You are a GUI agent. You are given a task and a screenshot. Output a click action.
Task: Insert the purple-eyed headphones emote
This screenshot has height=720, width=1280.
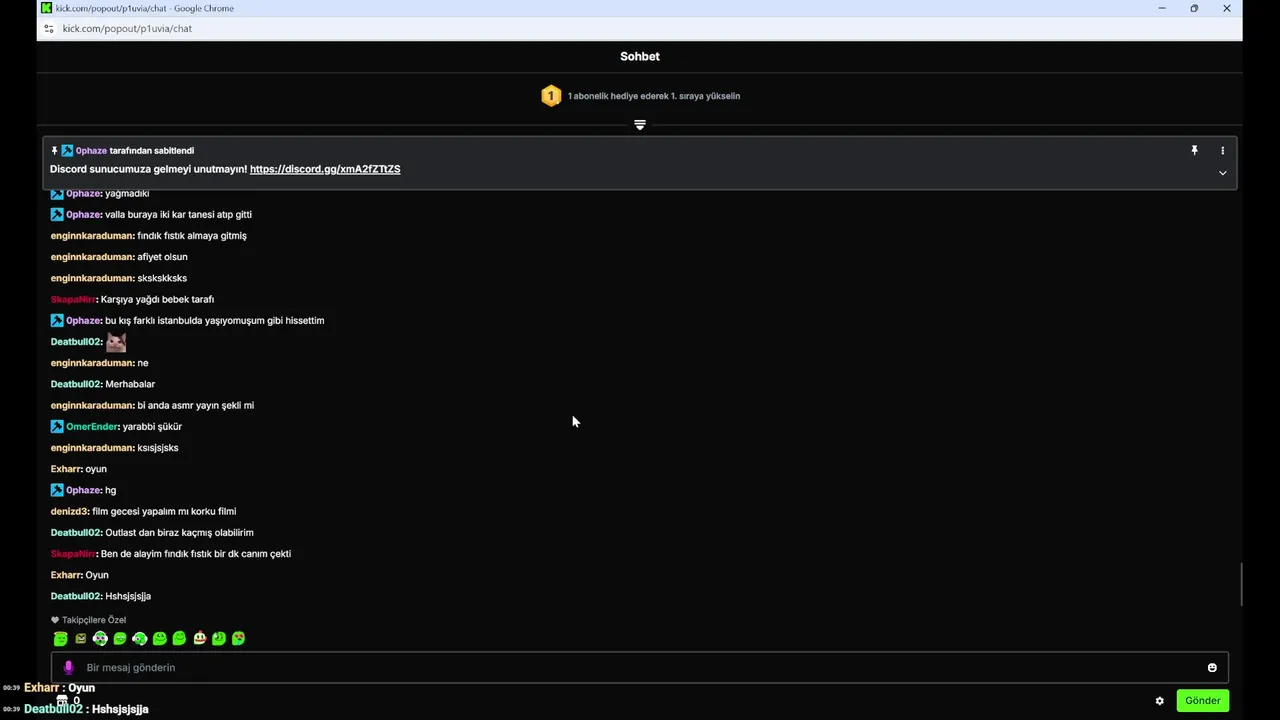(x=100, y=638)
